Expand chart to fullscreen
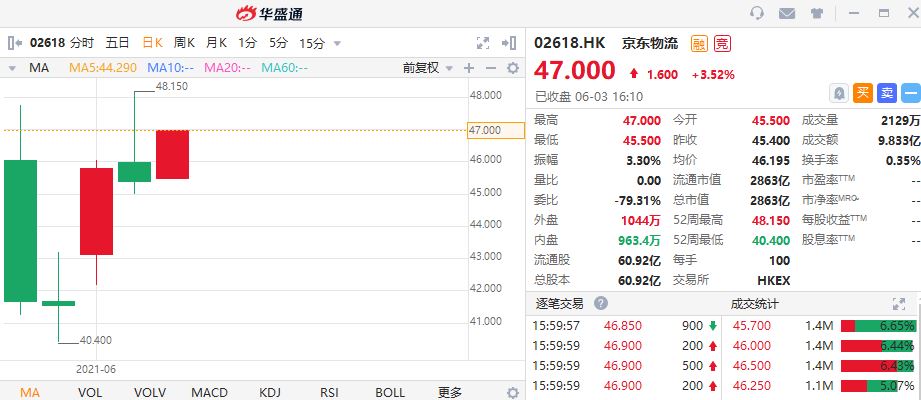The image size is (921, 400). pyautogui.click(x=483, y=43)
